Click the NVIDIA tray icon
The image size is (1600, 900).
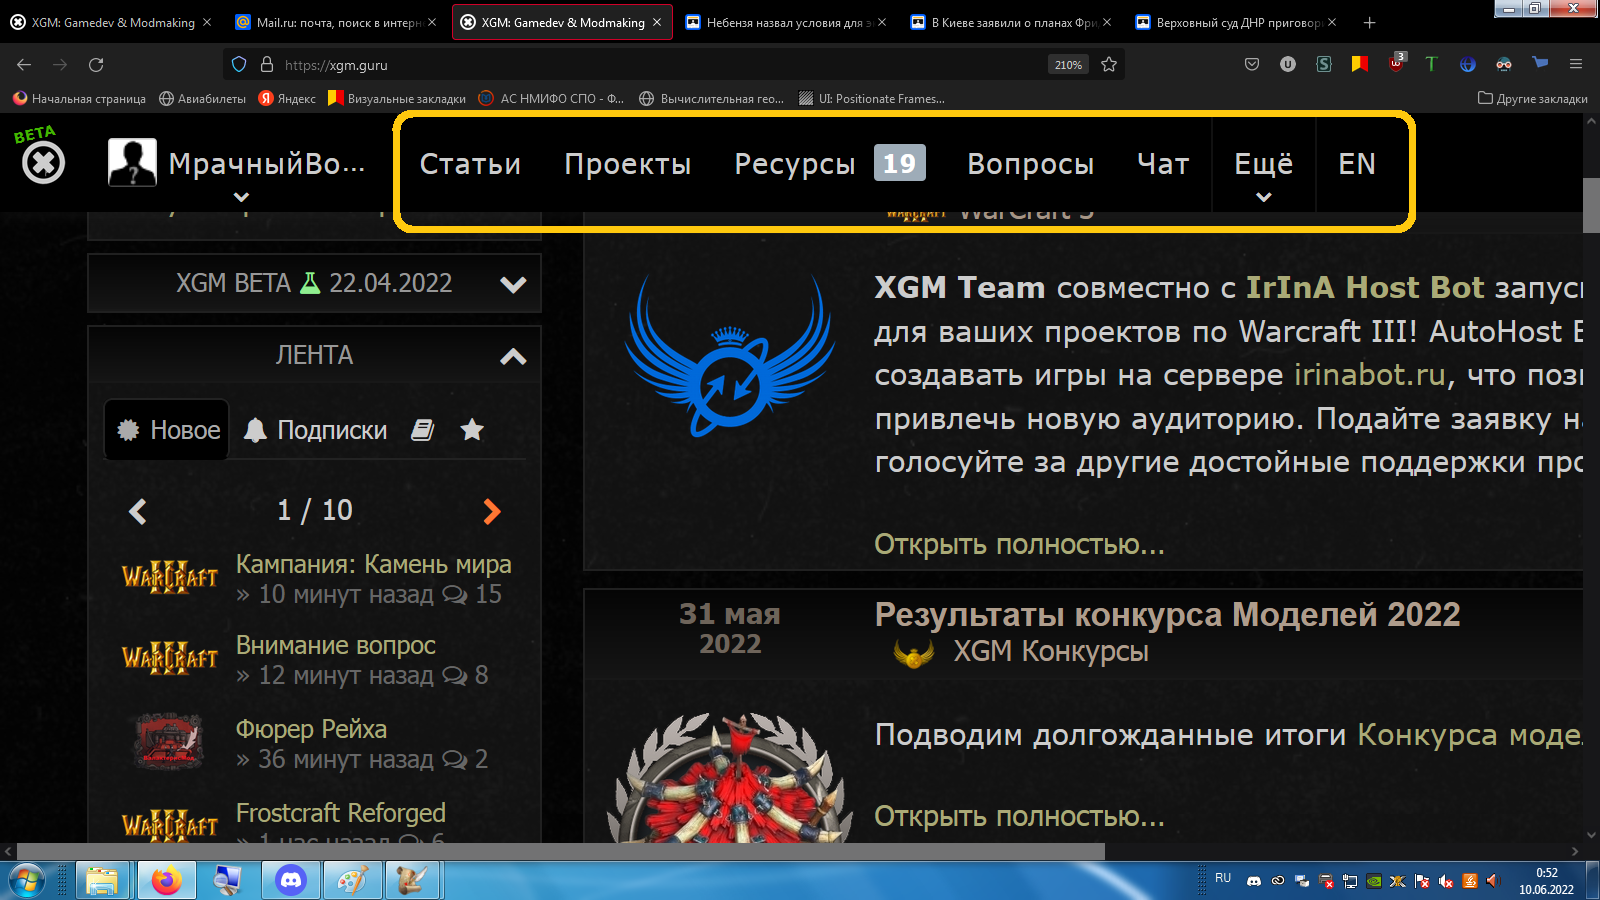[1375, 881]
